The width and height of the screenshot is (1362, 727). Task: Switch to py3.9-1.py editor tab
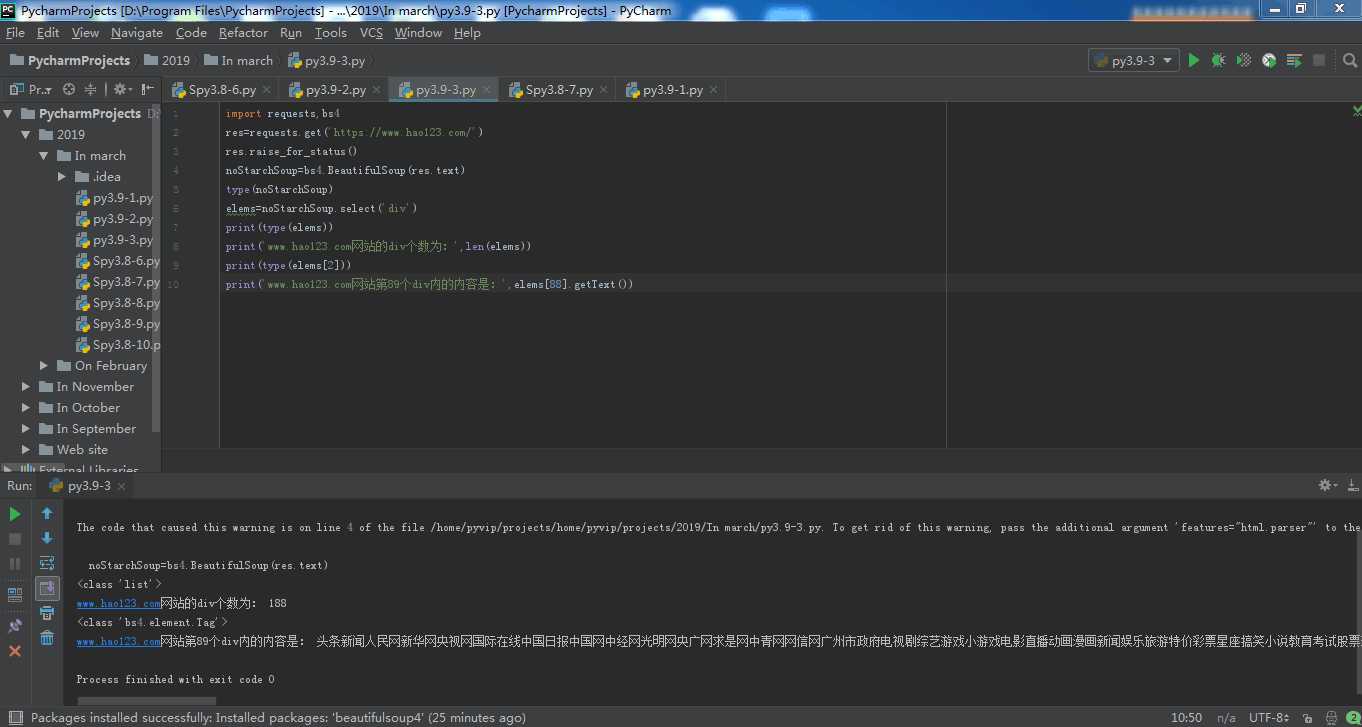672,90
